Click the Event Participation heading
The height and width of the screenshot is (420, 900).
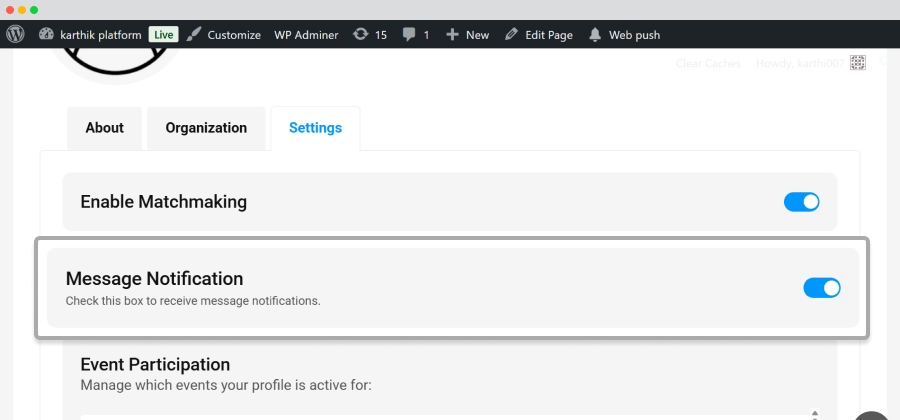(155, 364)
